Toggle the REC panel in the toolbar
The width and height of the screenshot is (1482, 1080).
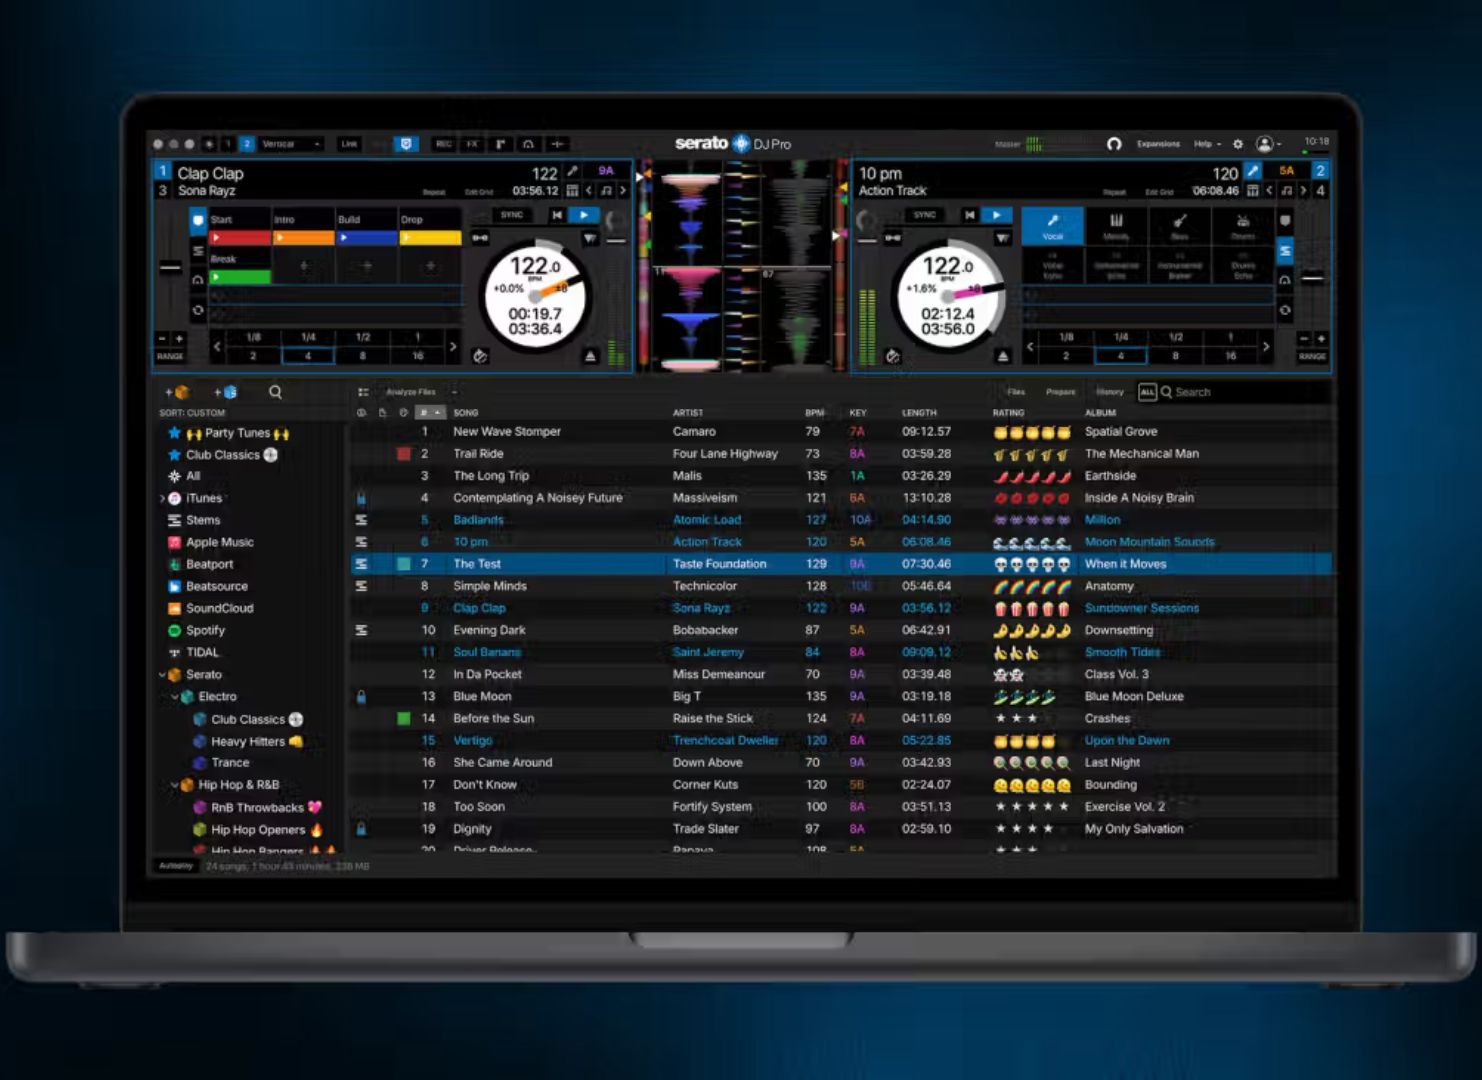coord(444,143)
